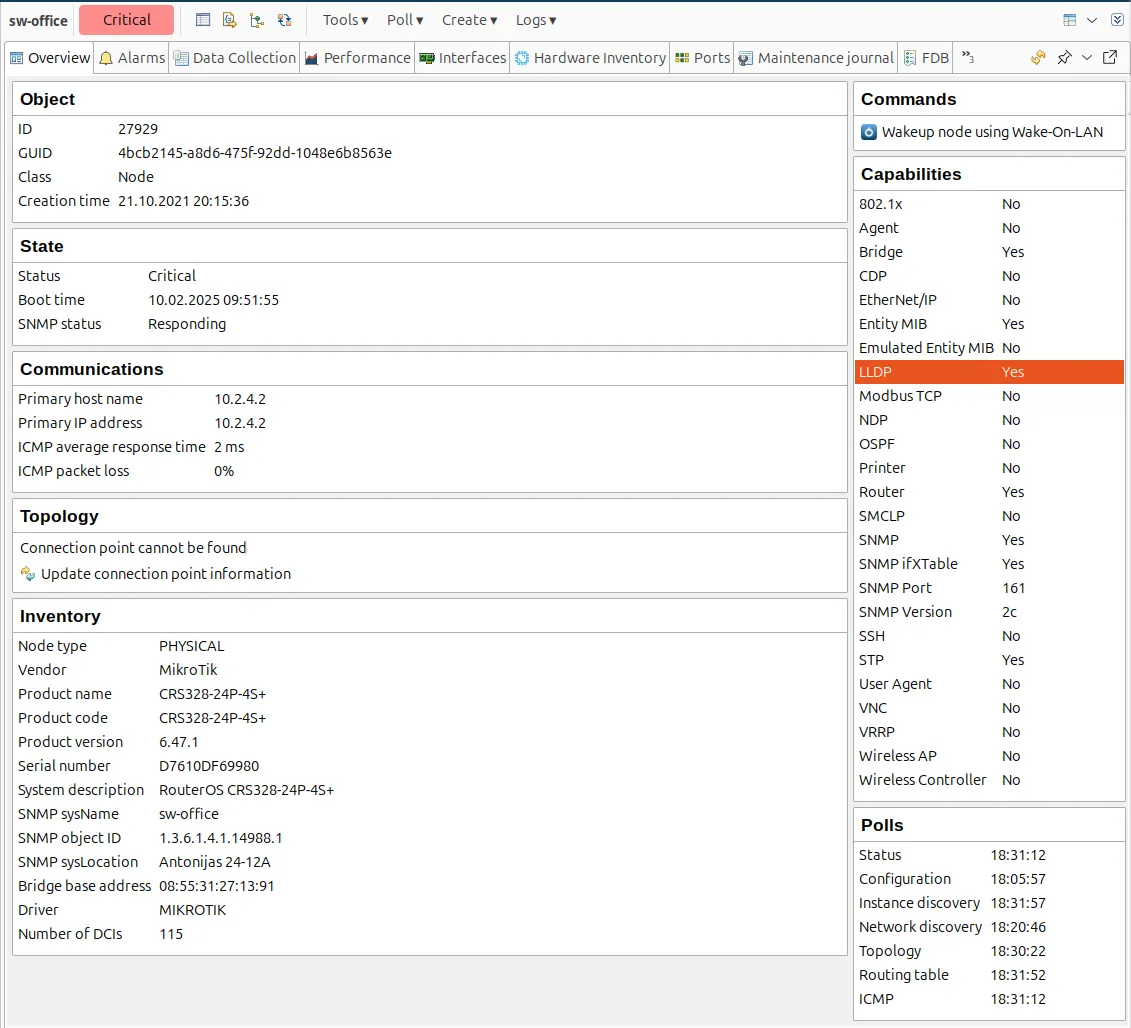
Task: Click Wakeup node using Wake-On-LAN
Action: [x=975, y=132]
